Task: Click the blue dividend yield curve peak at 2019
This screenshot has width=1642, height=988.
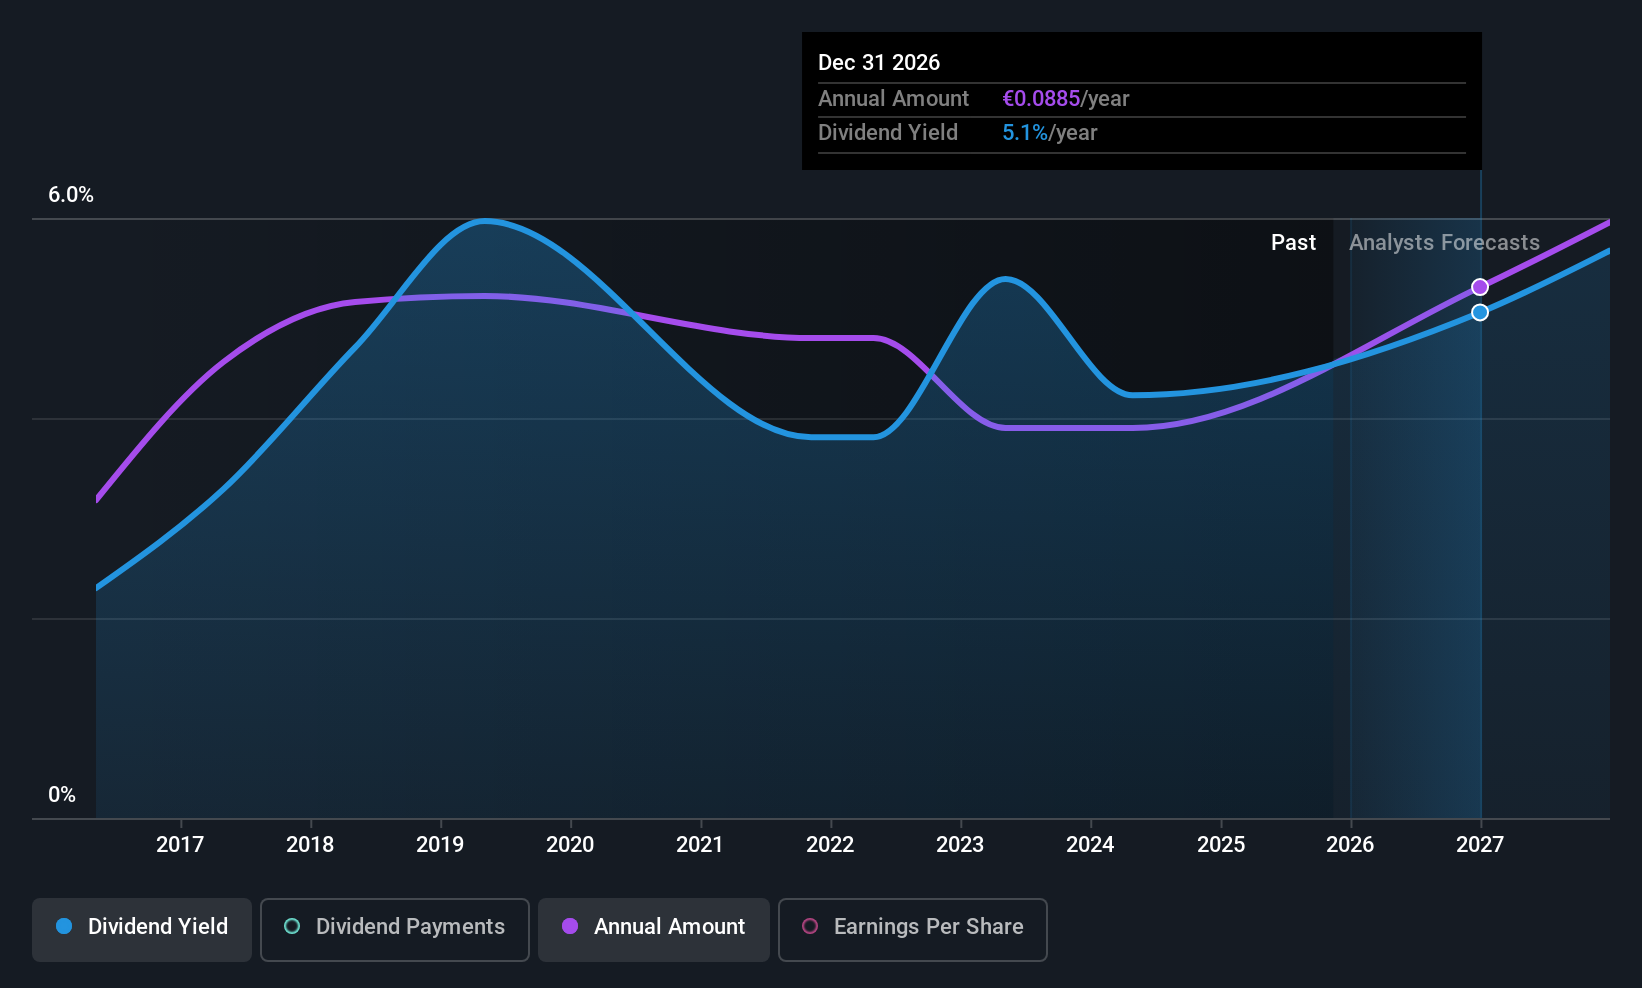Action: [487, 222]
